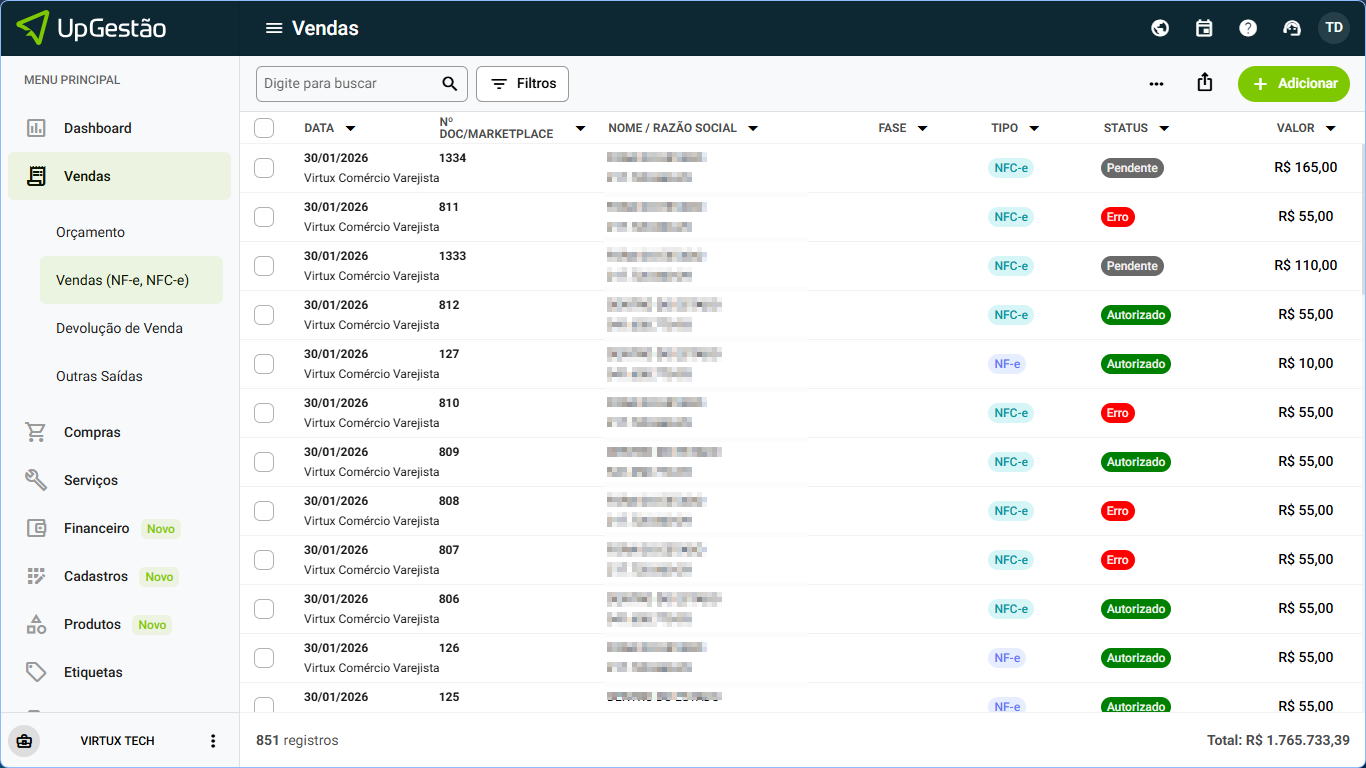
Task: Click the Digite para buscar field
Action: pyautogui.click(x=345, y=84)
